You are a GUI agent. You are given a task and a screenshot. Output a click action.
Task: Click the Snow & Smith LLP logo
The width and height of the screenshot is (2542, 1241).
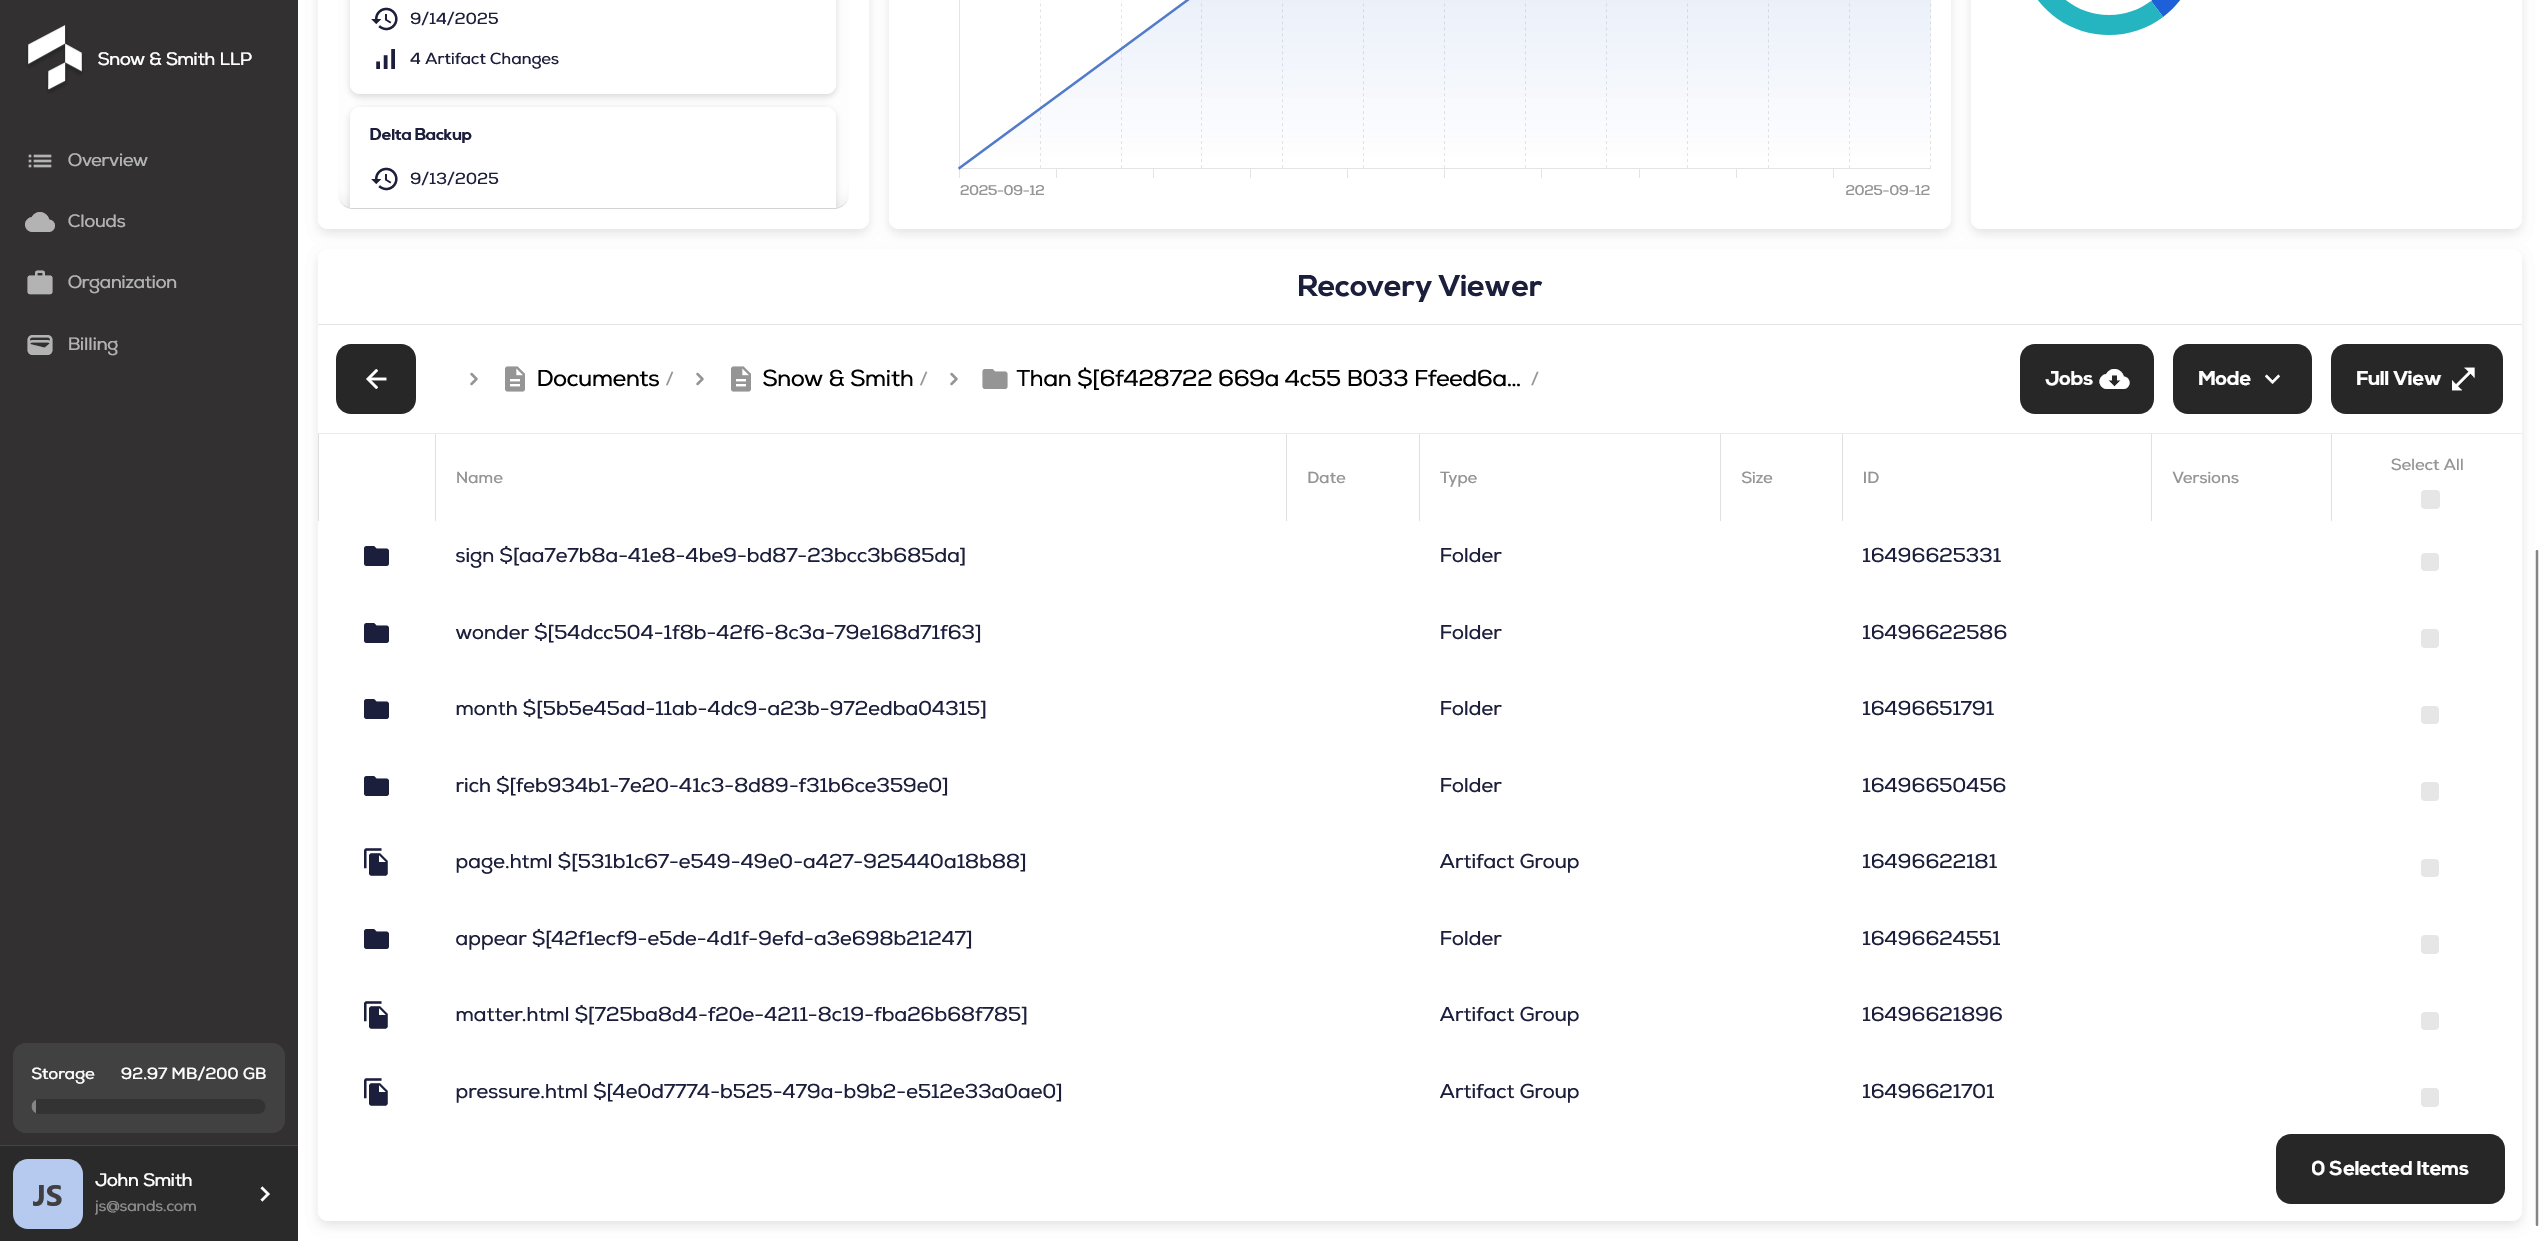point(54,57)
